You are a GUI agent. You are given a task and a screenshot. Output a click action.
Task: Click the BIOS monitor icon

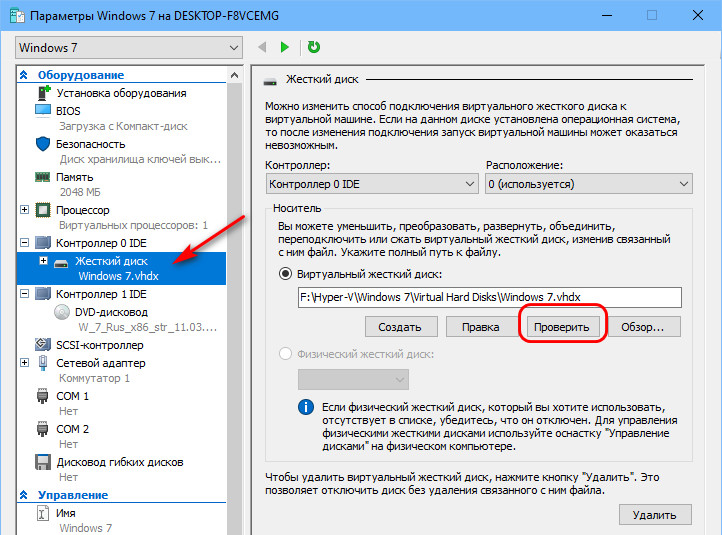click(43, 110)
